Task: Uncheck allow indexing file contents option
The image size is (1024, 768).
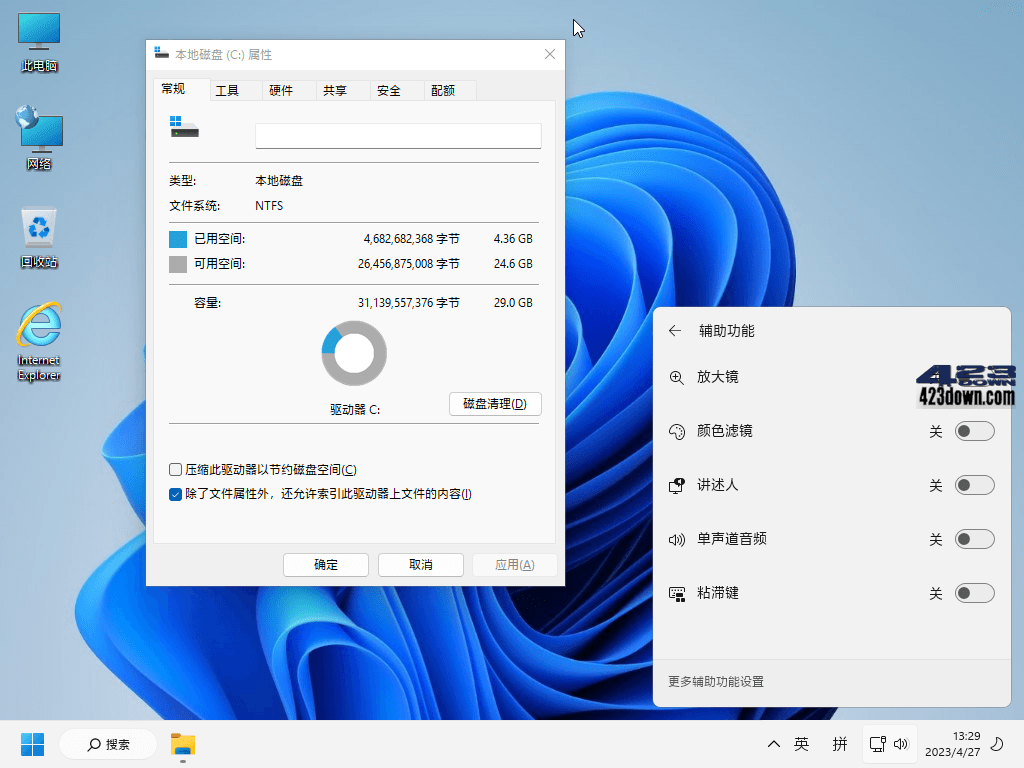Action: [175, 494]
